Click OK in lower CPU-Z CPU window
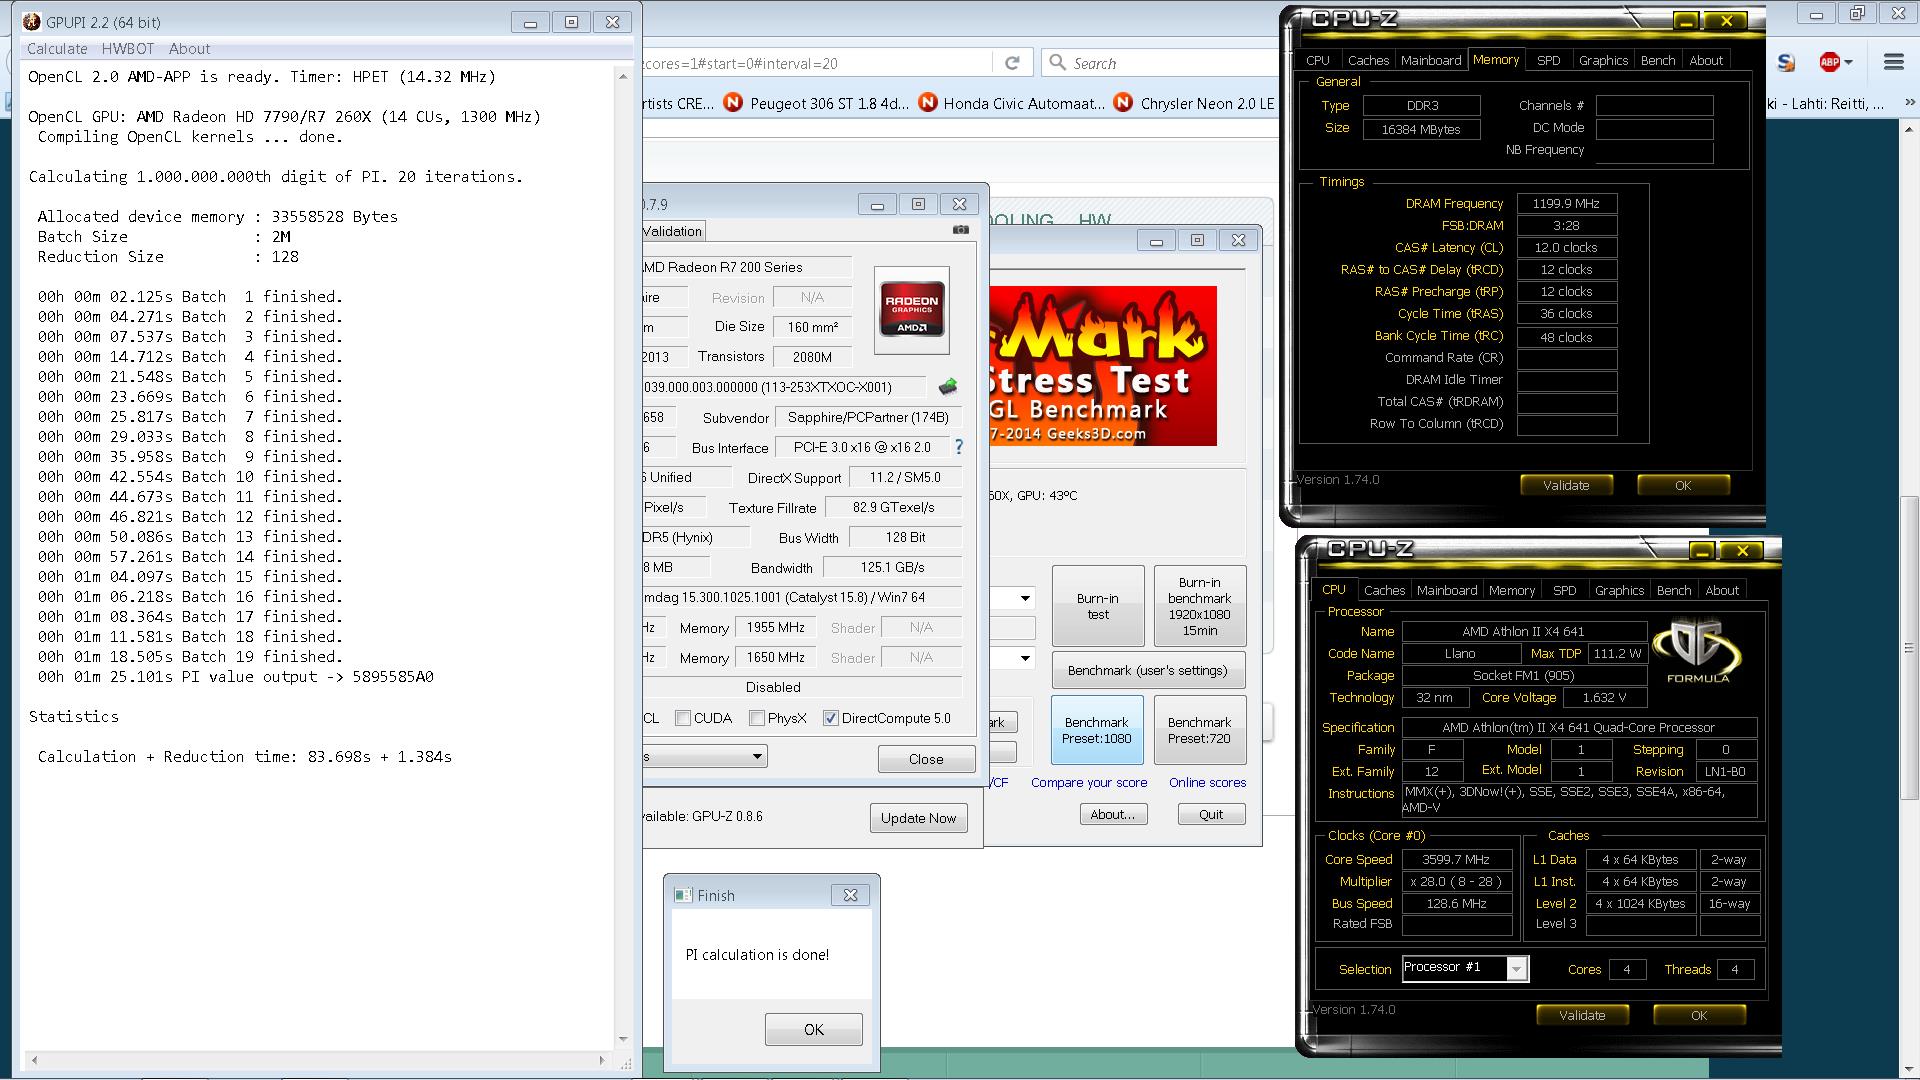This screenshot has height=1080, width=1920. pyautogui.click(x=1699, y=1015)
